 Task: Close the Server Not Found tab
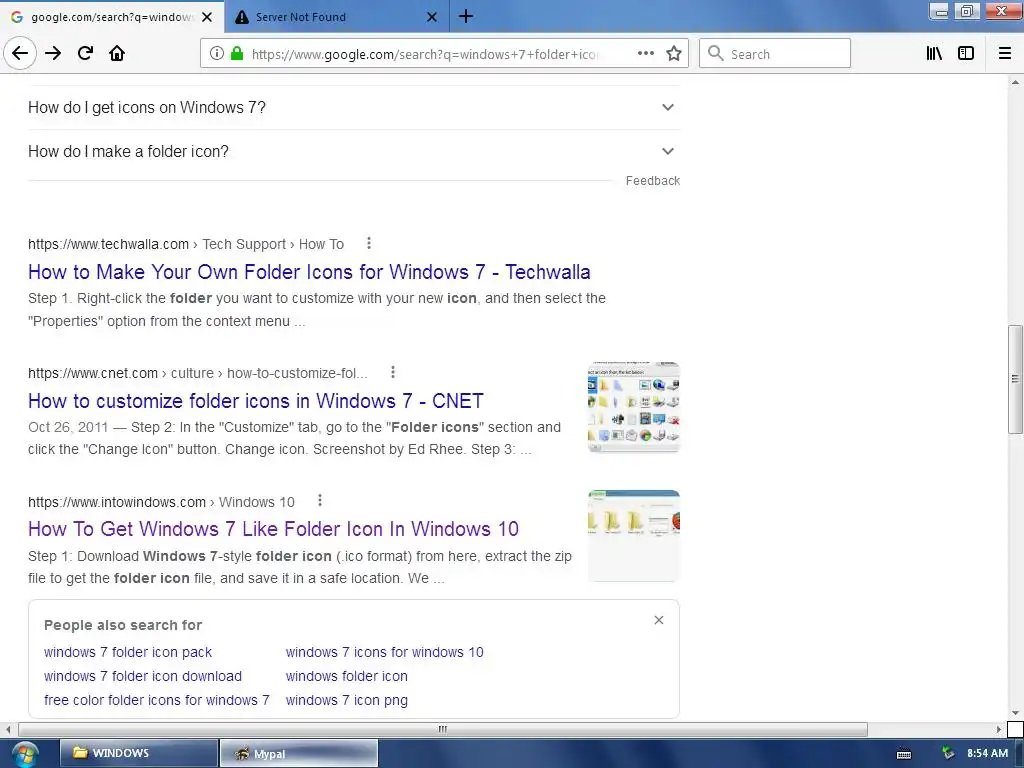tap(432, 17)
